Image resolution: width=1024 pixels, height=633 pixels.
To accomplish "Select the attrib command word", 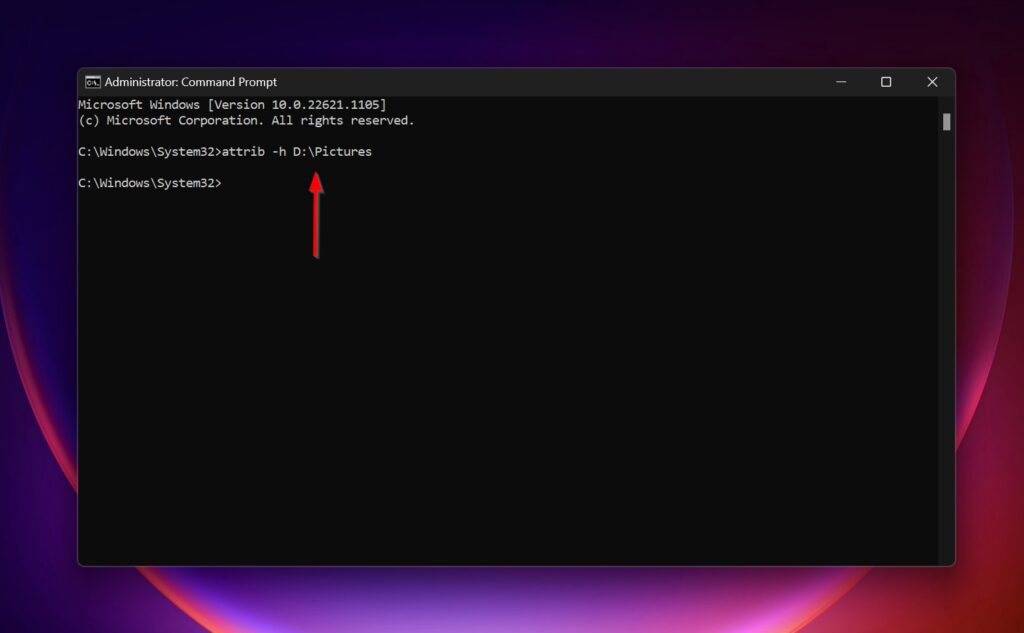I will point(243,151).
